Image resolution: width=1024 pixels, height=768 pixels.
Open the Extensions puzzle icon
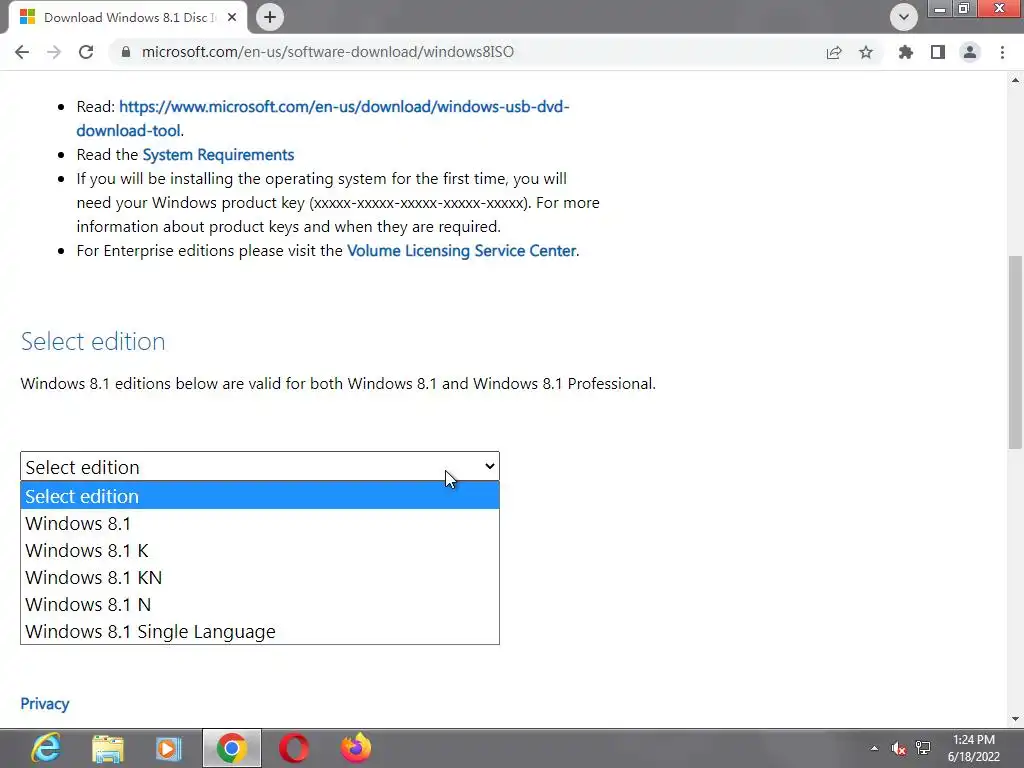pos(906,52)
